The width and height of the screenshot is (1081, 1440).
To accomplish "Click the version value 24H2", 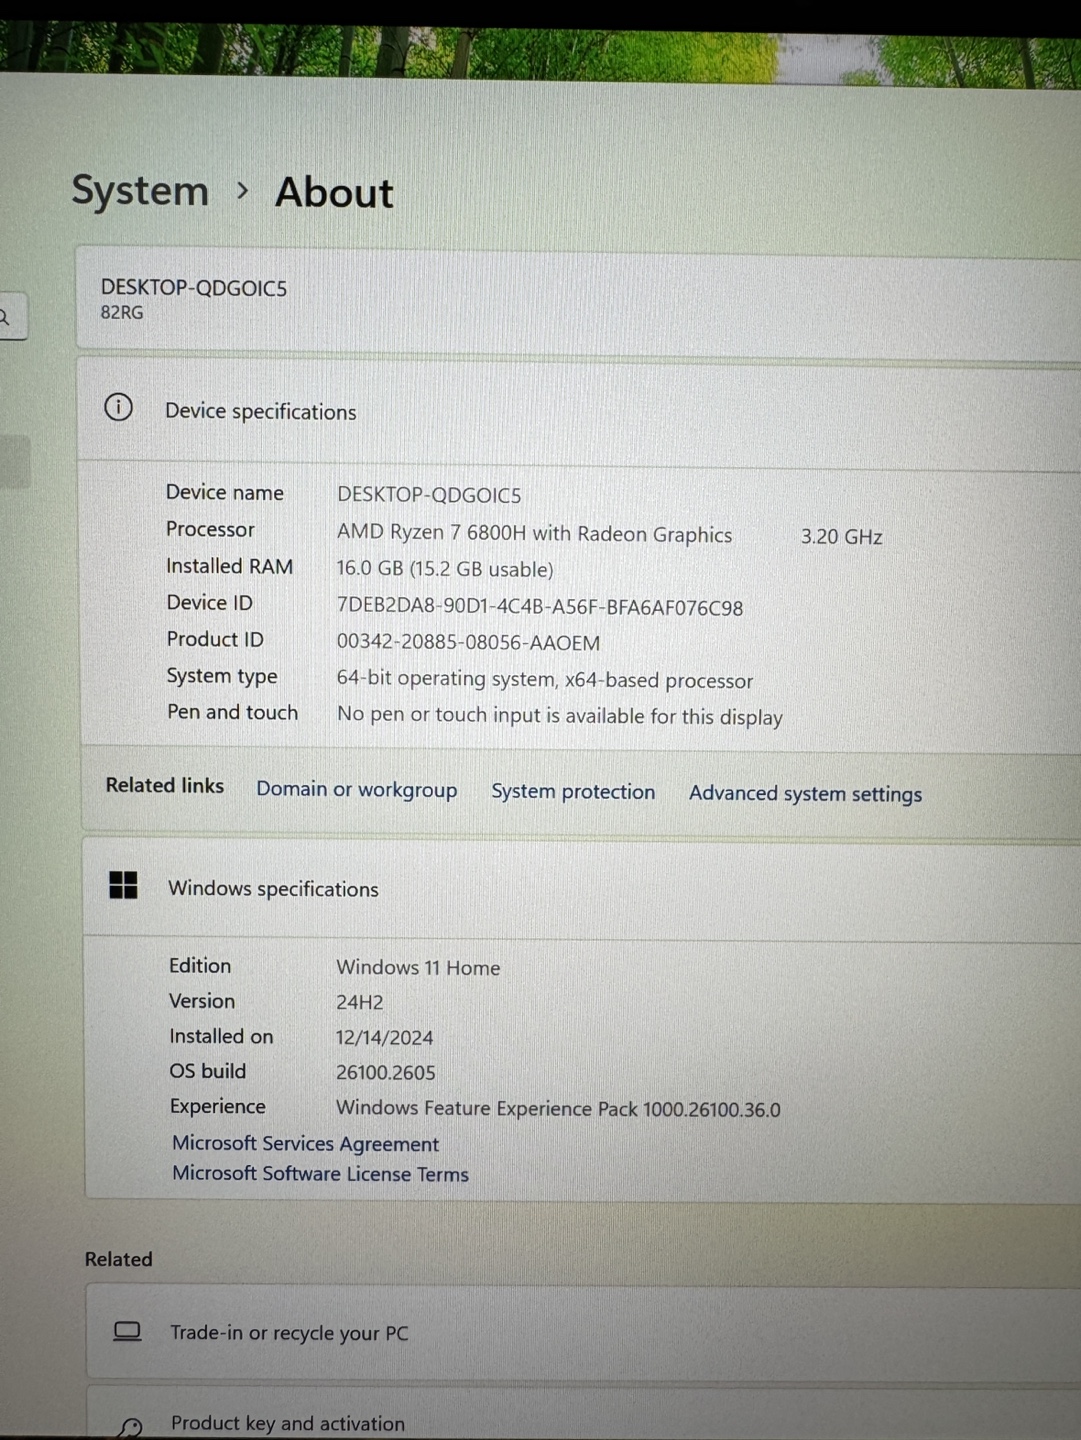I will (359, 1002).
